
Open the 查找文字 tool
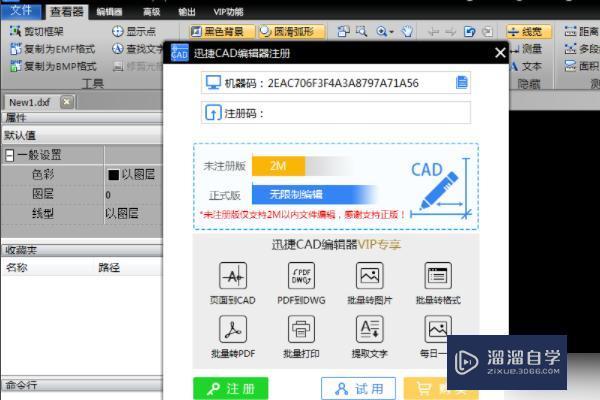coord(138,49)
